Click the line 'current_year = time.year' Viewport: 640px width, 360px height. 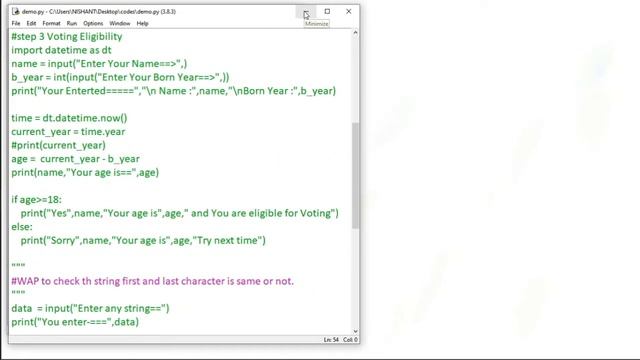pos(68,131)
